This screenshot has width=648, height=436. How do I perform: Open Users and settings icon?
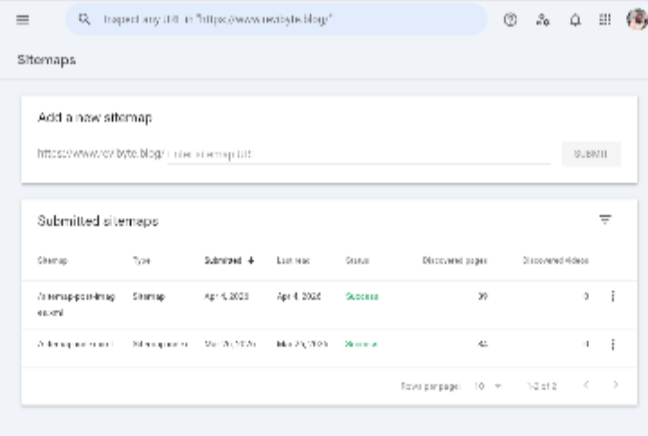tap(543, 19)
